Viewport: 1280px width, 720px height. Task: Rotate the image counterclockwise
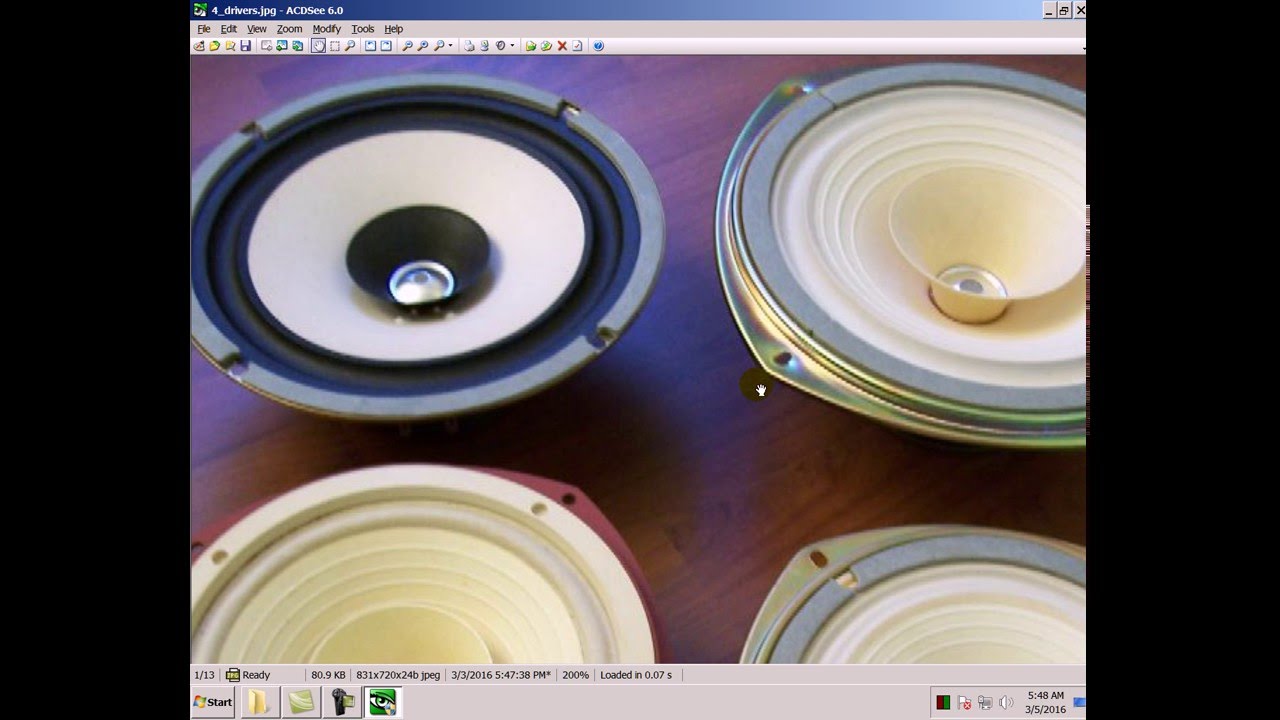(370, 46)
